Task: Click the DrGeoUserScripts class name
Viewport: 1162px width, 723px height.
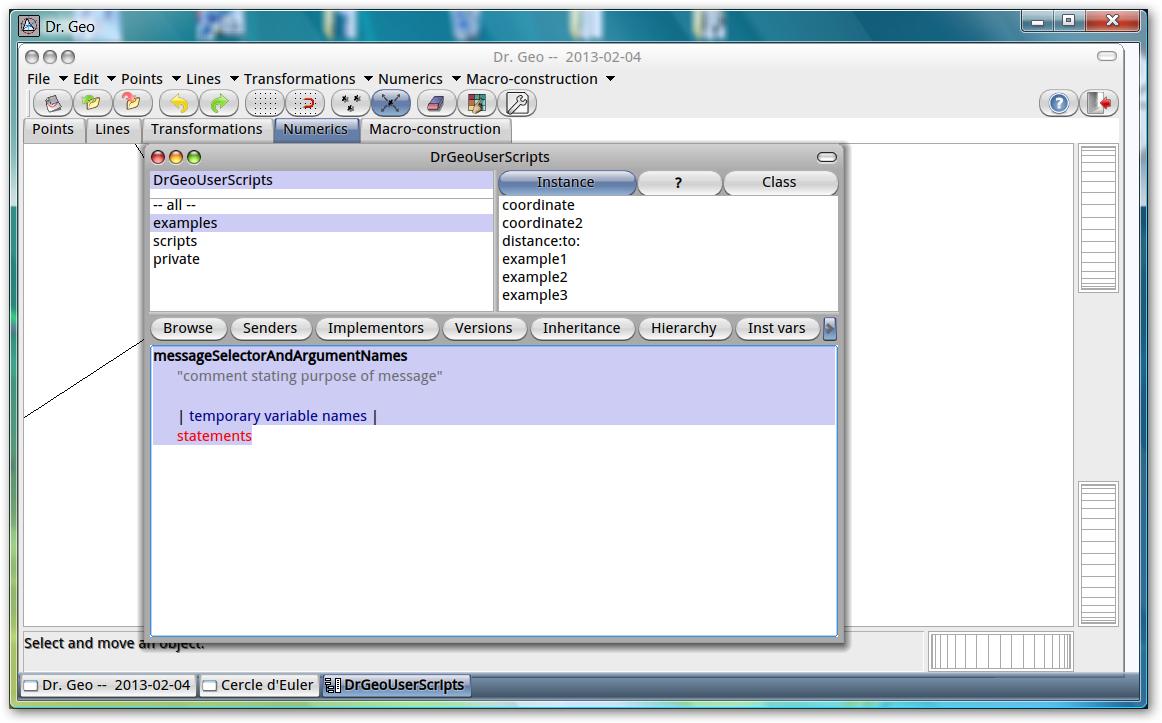Action: coord(322,180)
